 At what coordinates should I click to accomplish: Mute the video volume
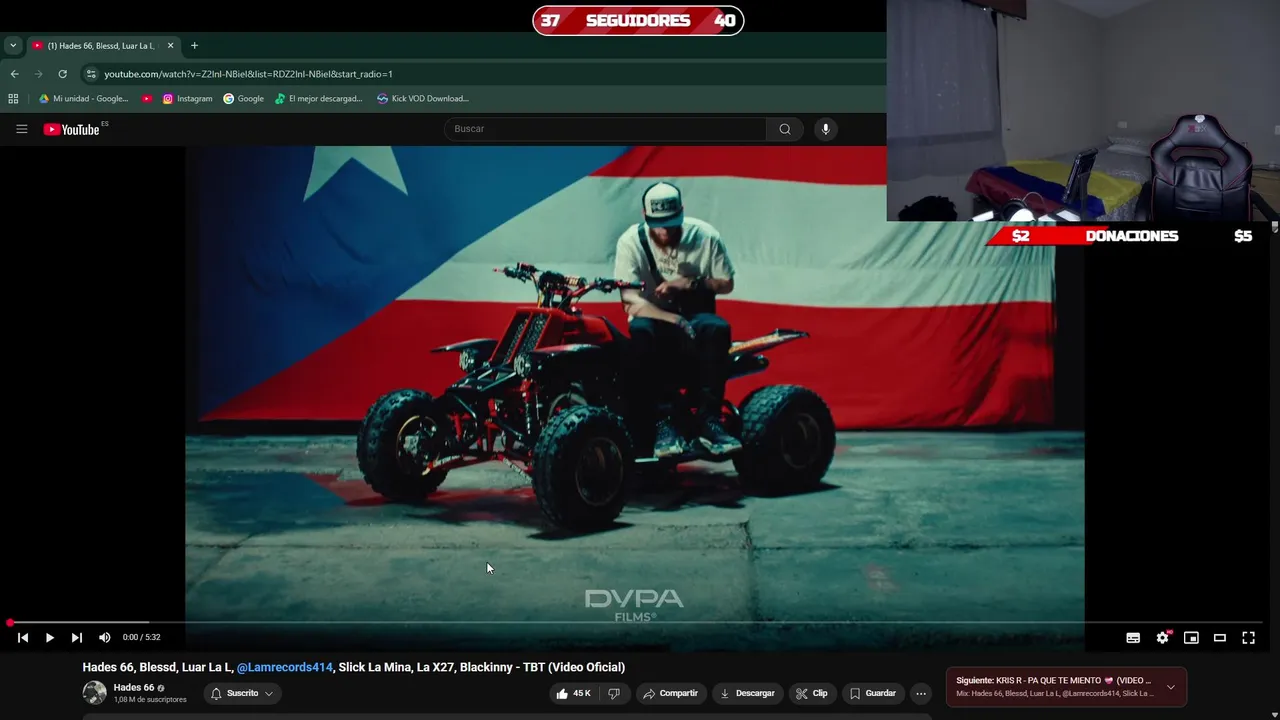click(105, 637)
